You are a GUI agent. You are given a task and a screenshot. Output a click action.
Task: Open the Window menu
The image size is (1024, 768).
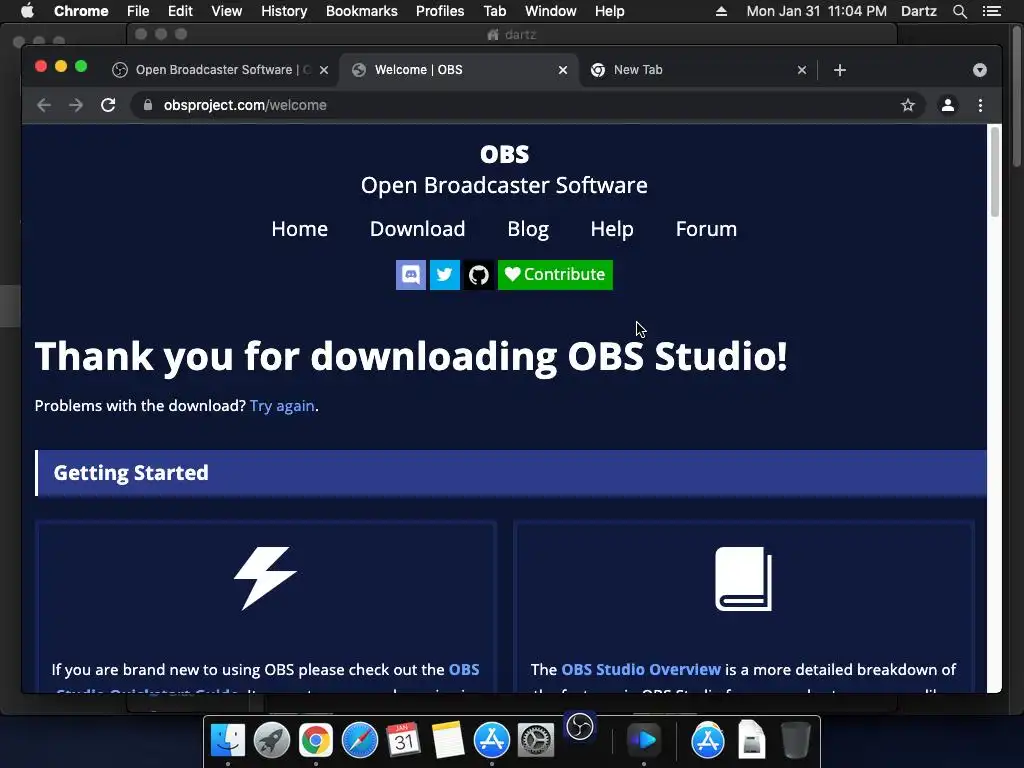551,11
